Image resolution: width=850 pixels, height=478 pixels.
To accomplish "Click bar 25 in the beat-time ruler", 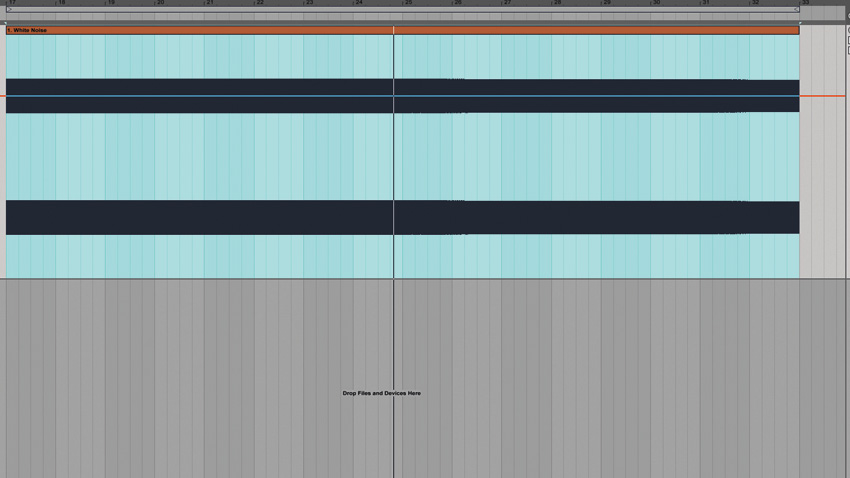I will point(408,3).
